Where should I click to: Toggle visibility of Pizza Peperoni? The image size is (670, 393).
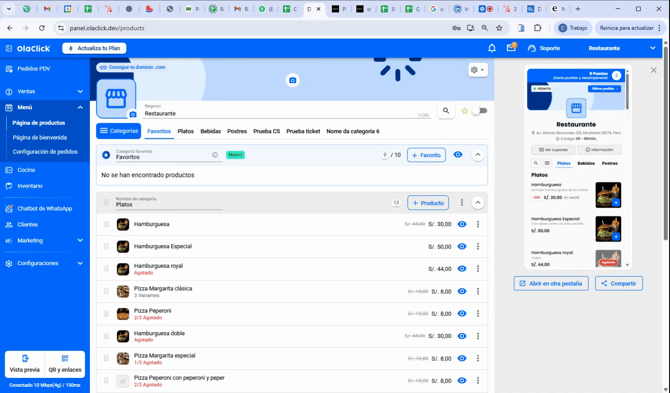tap(462, 314)
